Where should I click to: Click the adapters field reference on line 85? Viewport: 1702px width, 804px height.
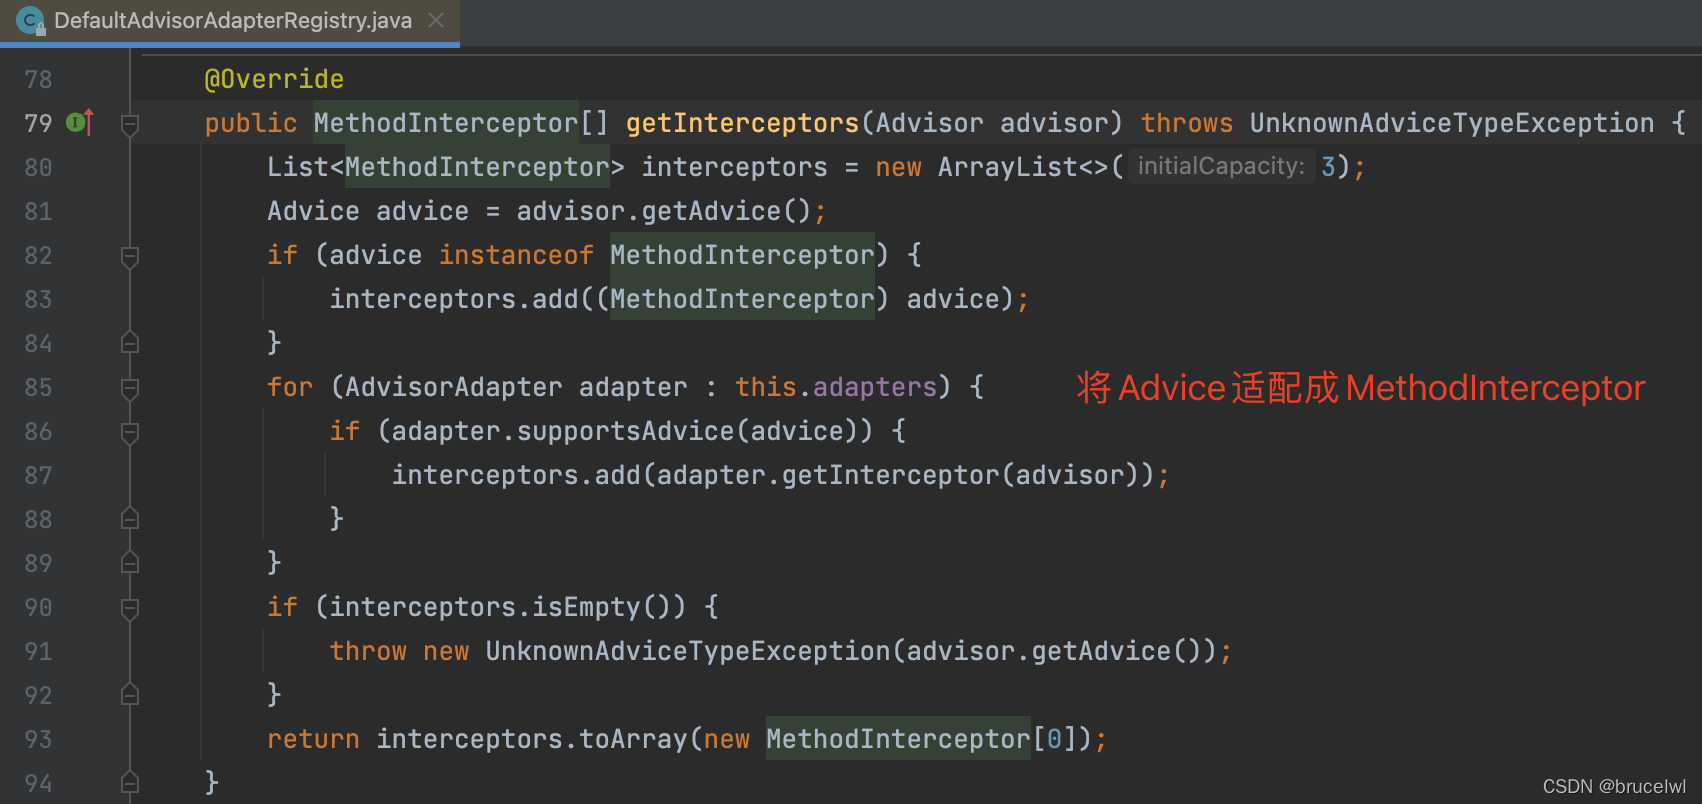coord(875,387)
